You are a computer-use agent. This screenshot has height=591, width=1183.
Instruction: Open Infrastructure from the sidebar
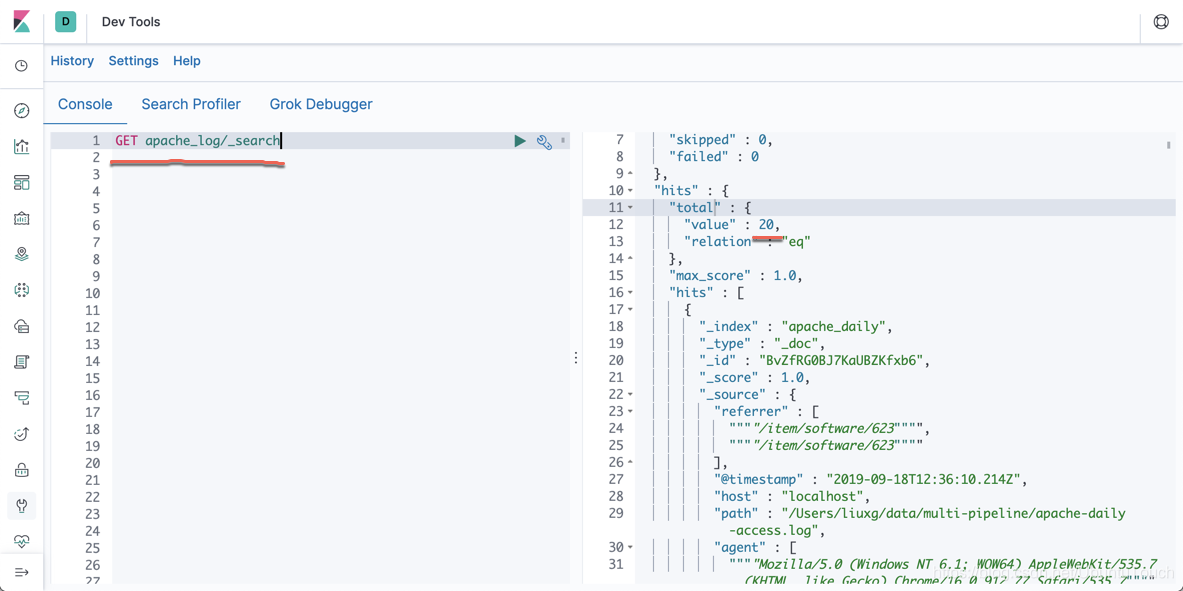point(22,326)
